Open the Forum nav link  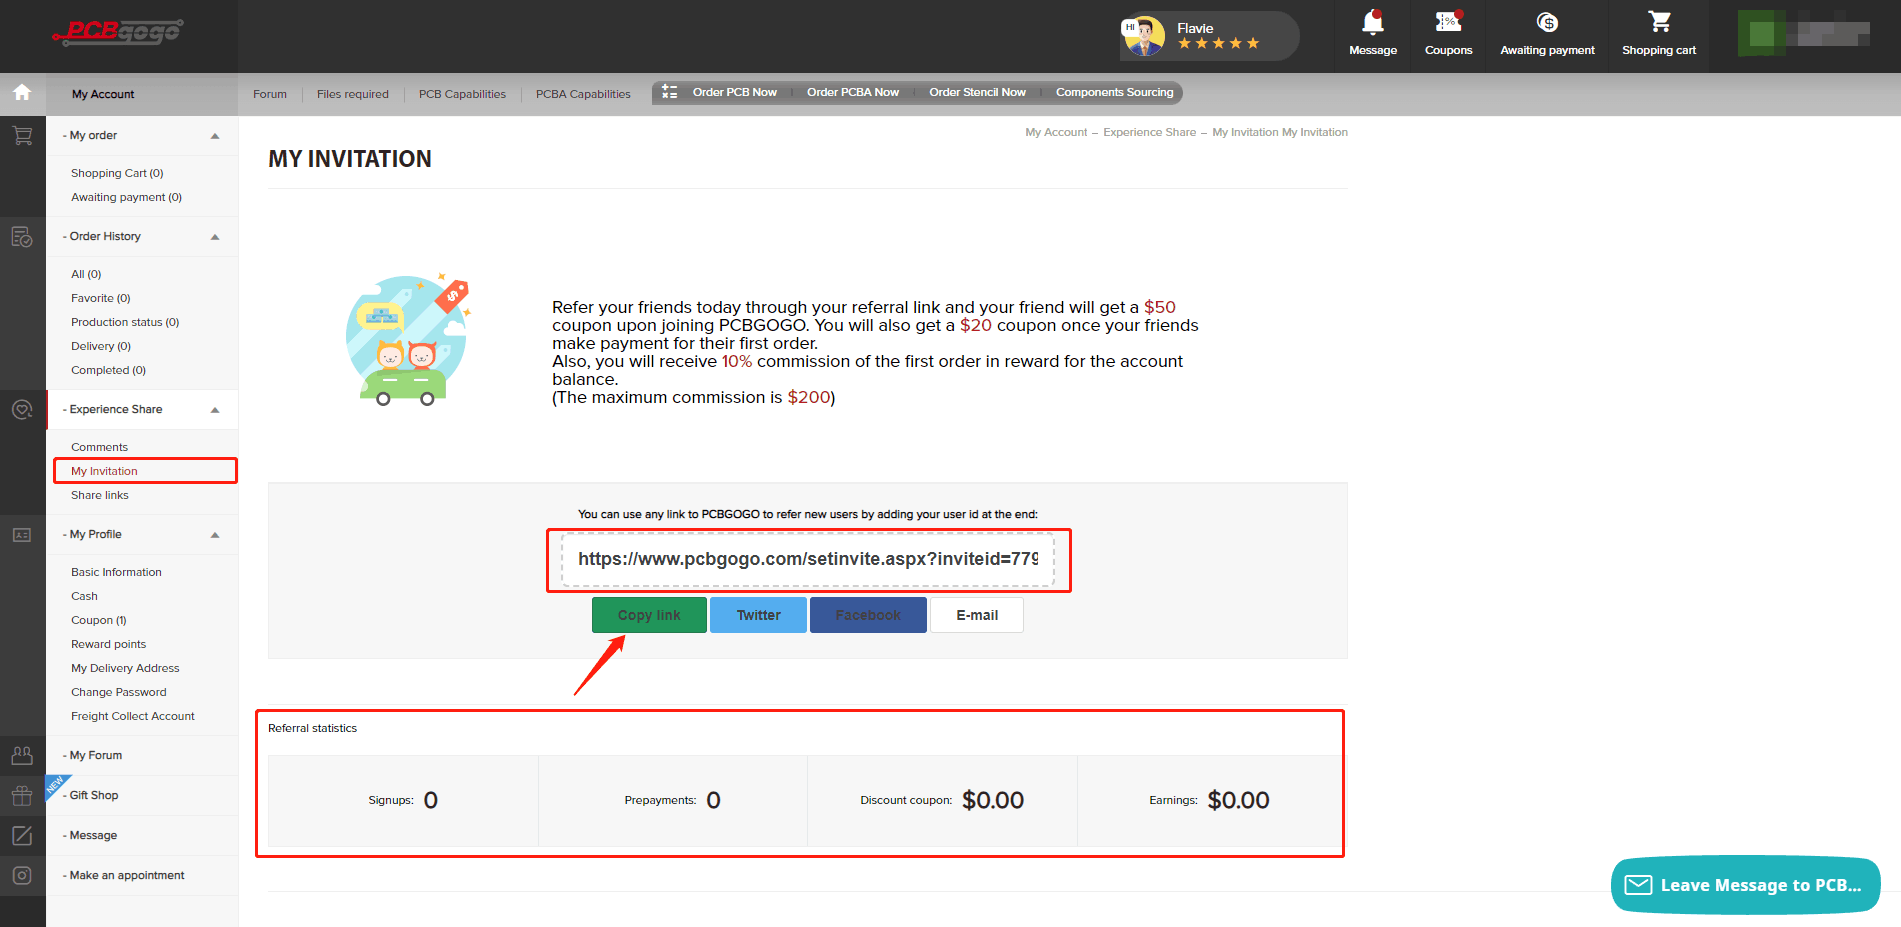point(270,94)
